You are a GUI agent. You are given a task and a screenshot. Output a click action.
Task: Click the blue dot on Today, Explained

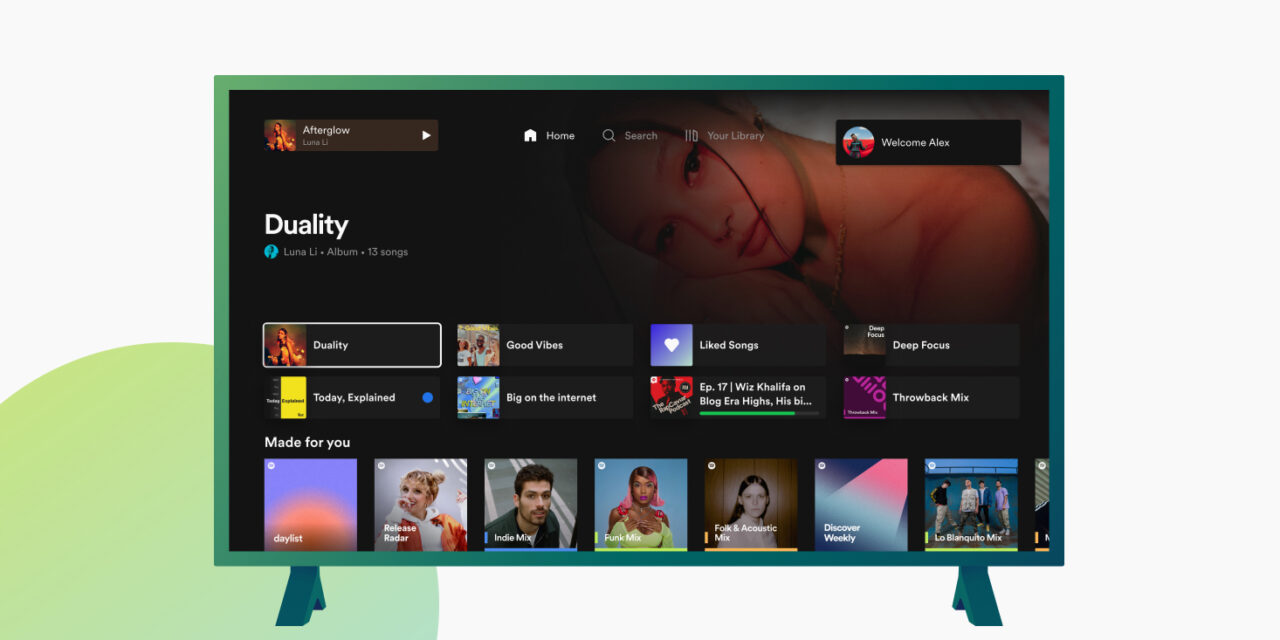[427, 398]
